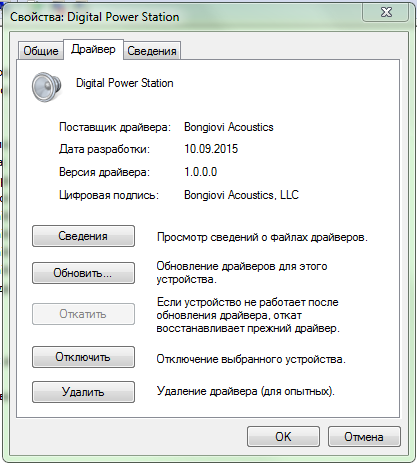Click the driver provider value Bongiovi Acoustics
The width and height of the screenshot is (417, 465).
click(x=229, y=127)
